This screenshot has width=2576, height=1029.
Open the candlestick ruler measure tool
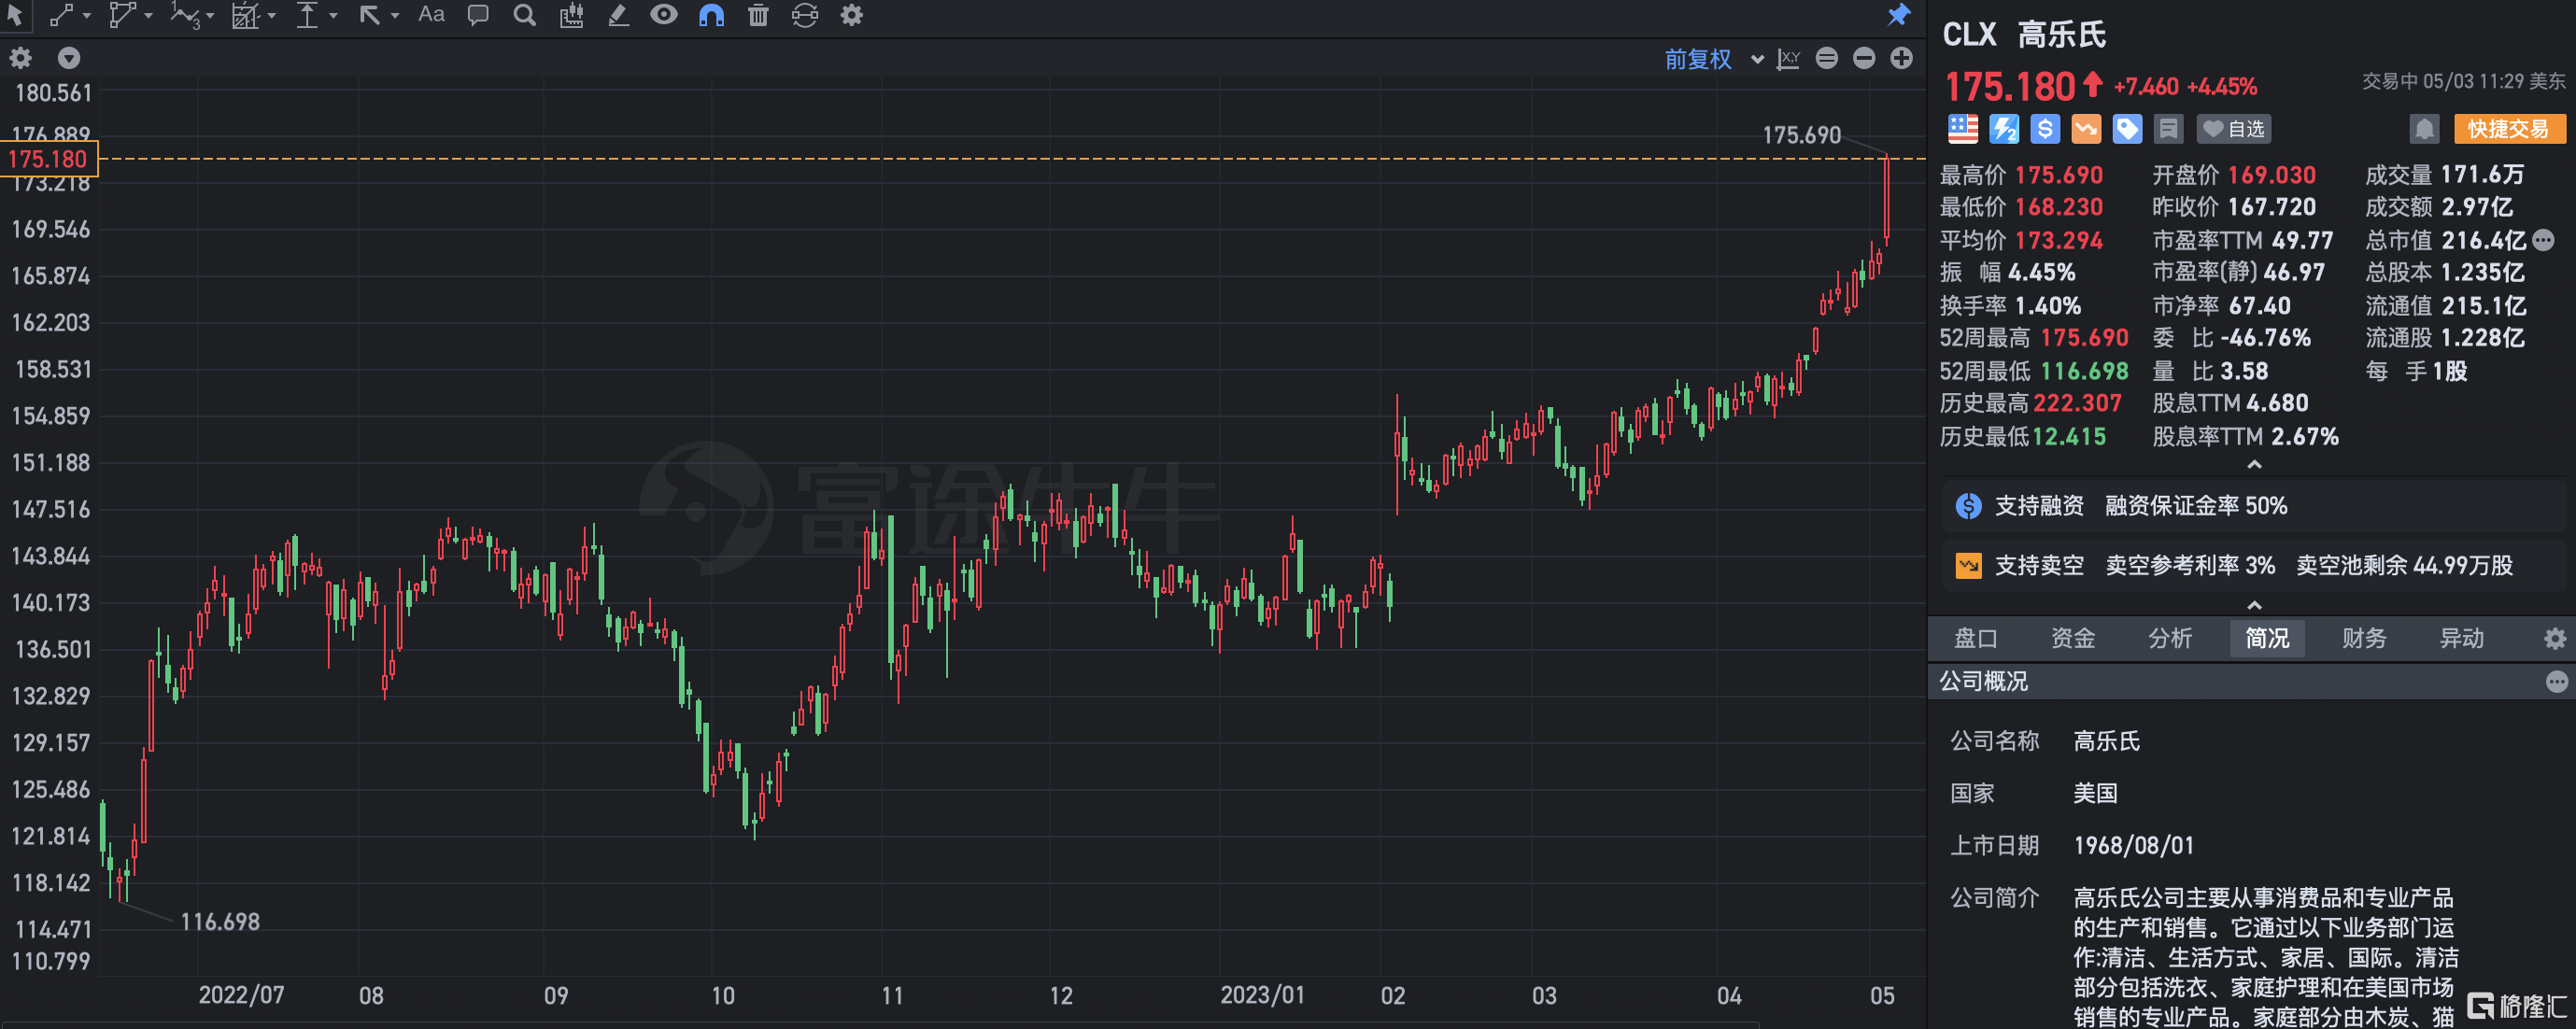pyautogui.click(x=571, y=15)
